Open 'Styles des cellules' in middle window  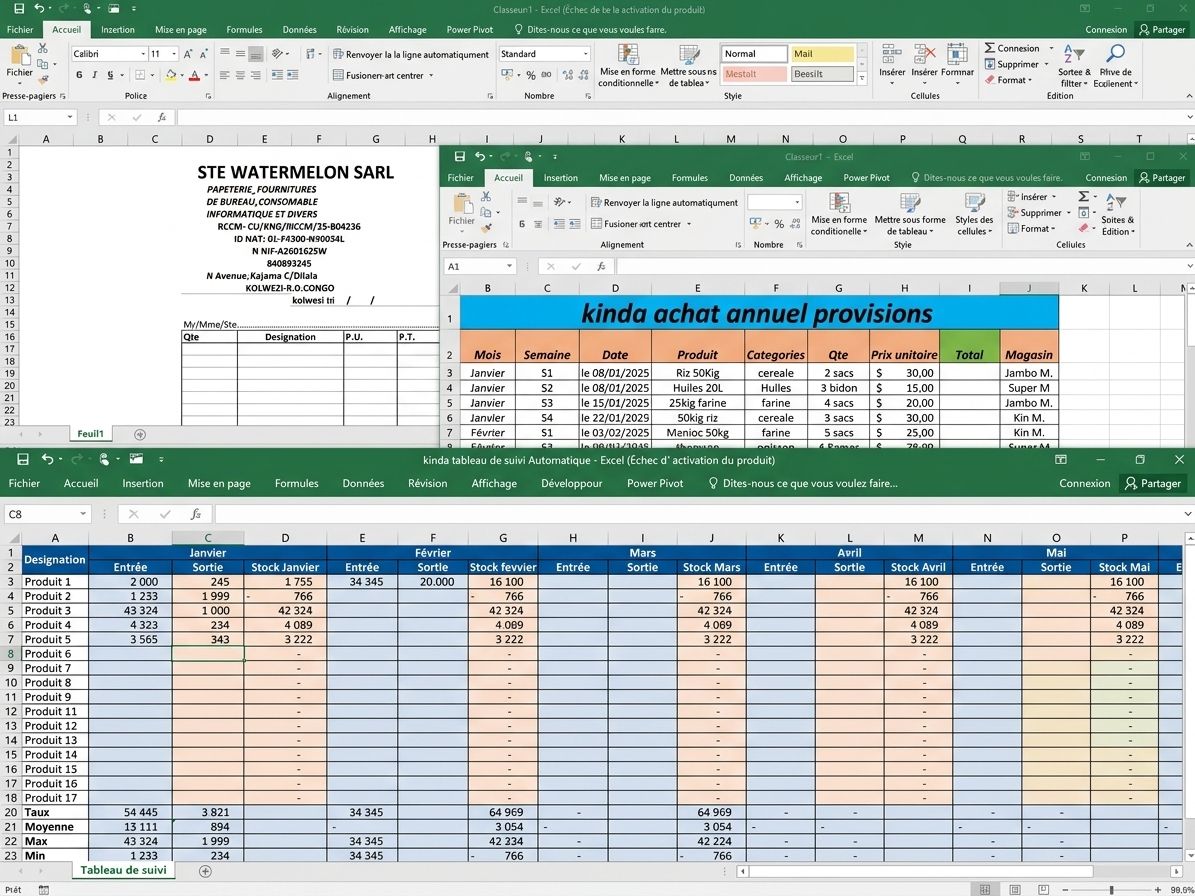pyautogui.click(x=974, y=214)
